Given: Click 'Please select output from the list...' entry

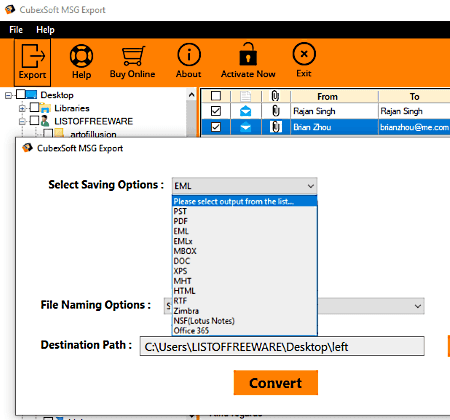Looking at the screenshot, I should [244, 201].
